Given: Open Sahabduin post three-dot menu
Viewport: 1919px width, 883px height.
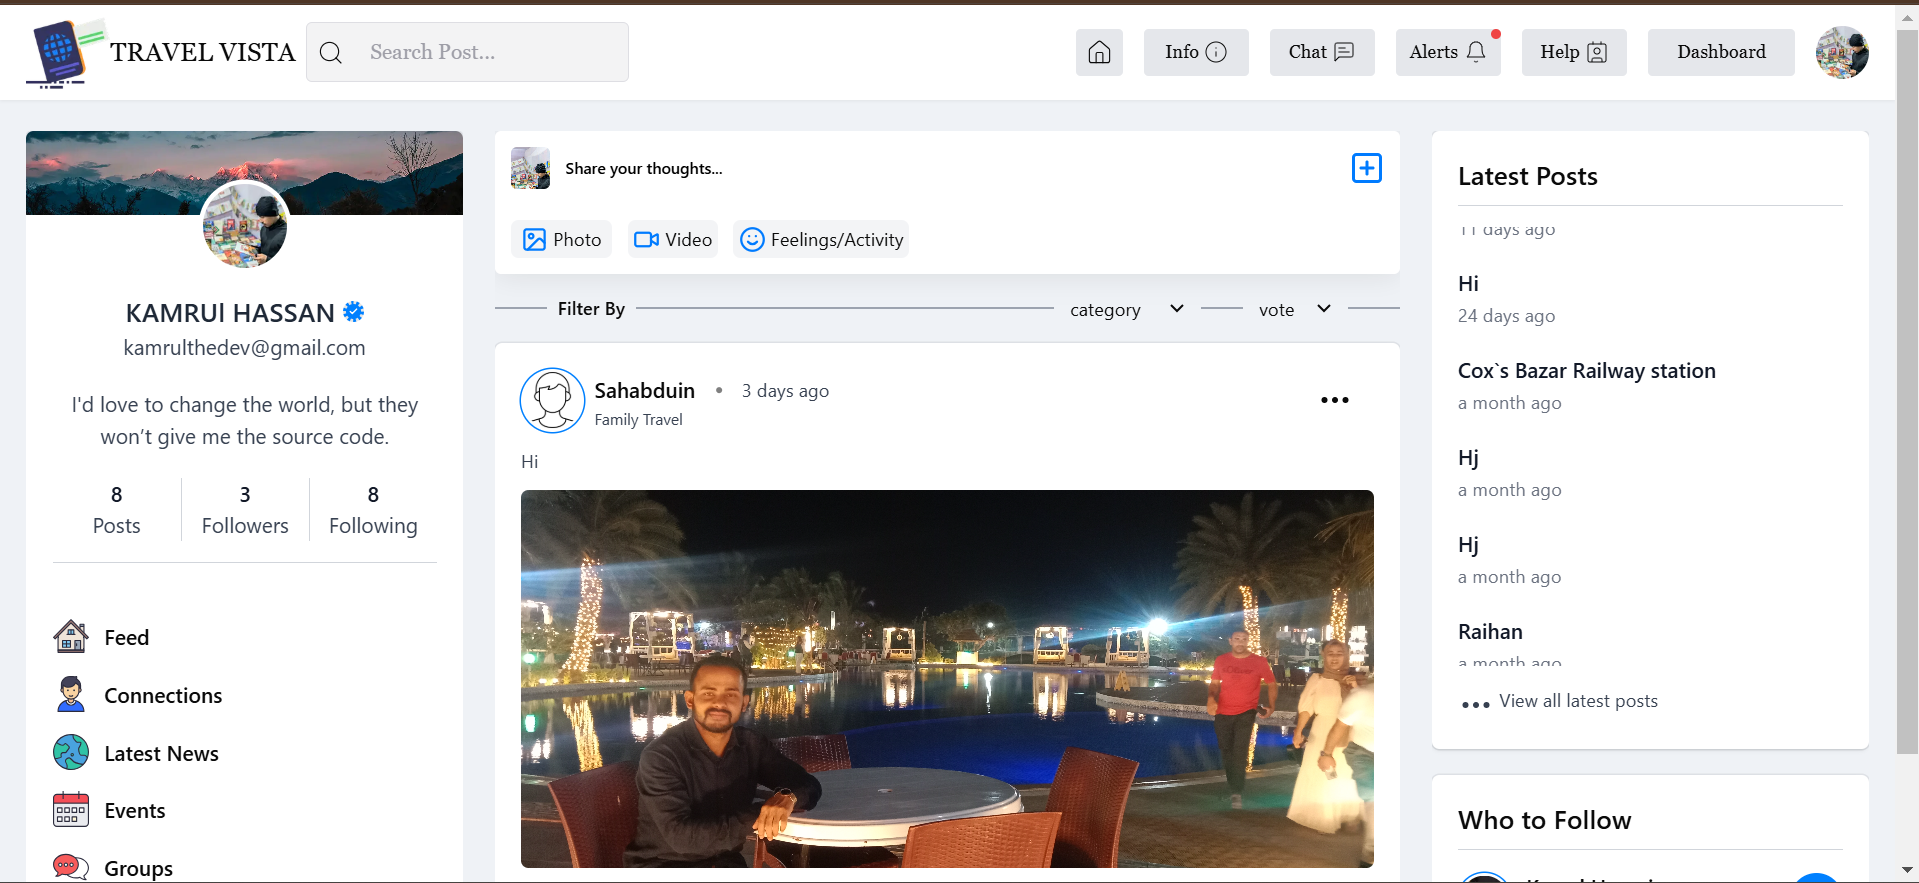Looking at the screenshot, I should (x=1334, y=400).
